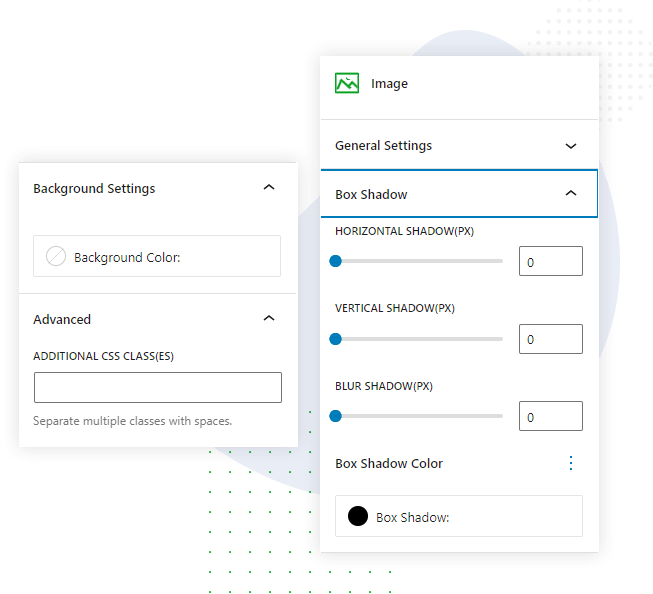The image size is (653, 594).
Task: Collapse the Advanced section chevron
Action: 269,318
